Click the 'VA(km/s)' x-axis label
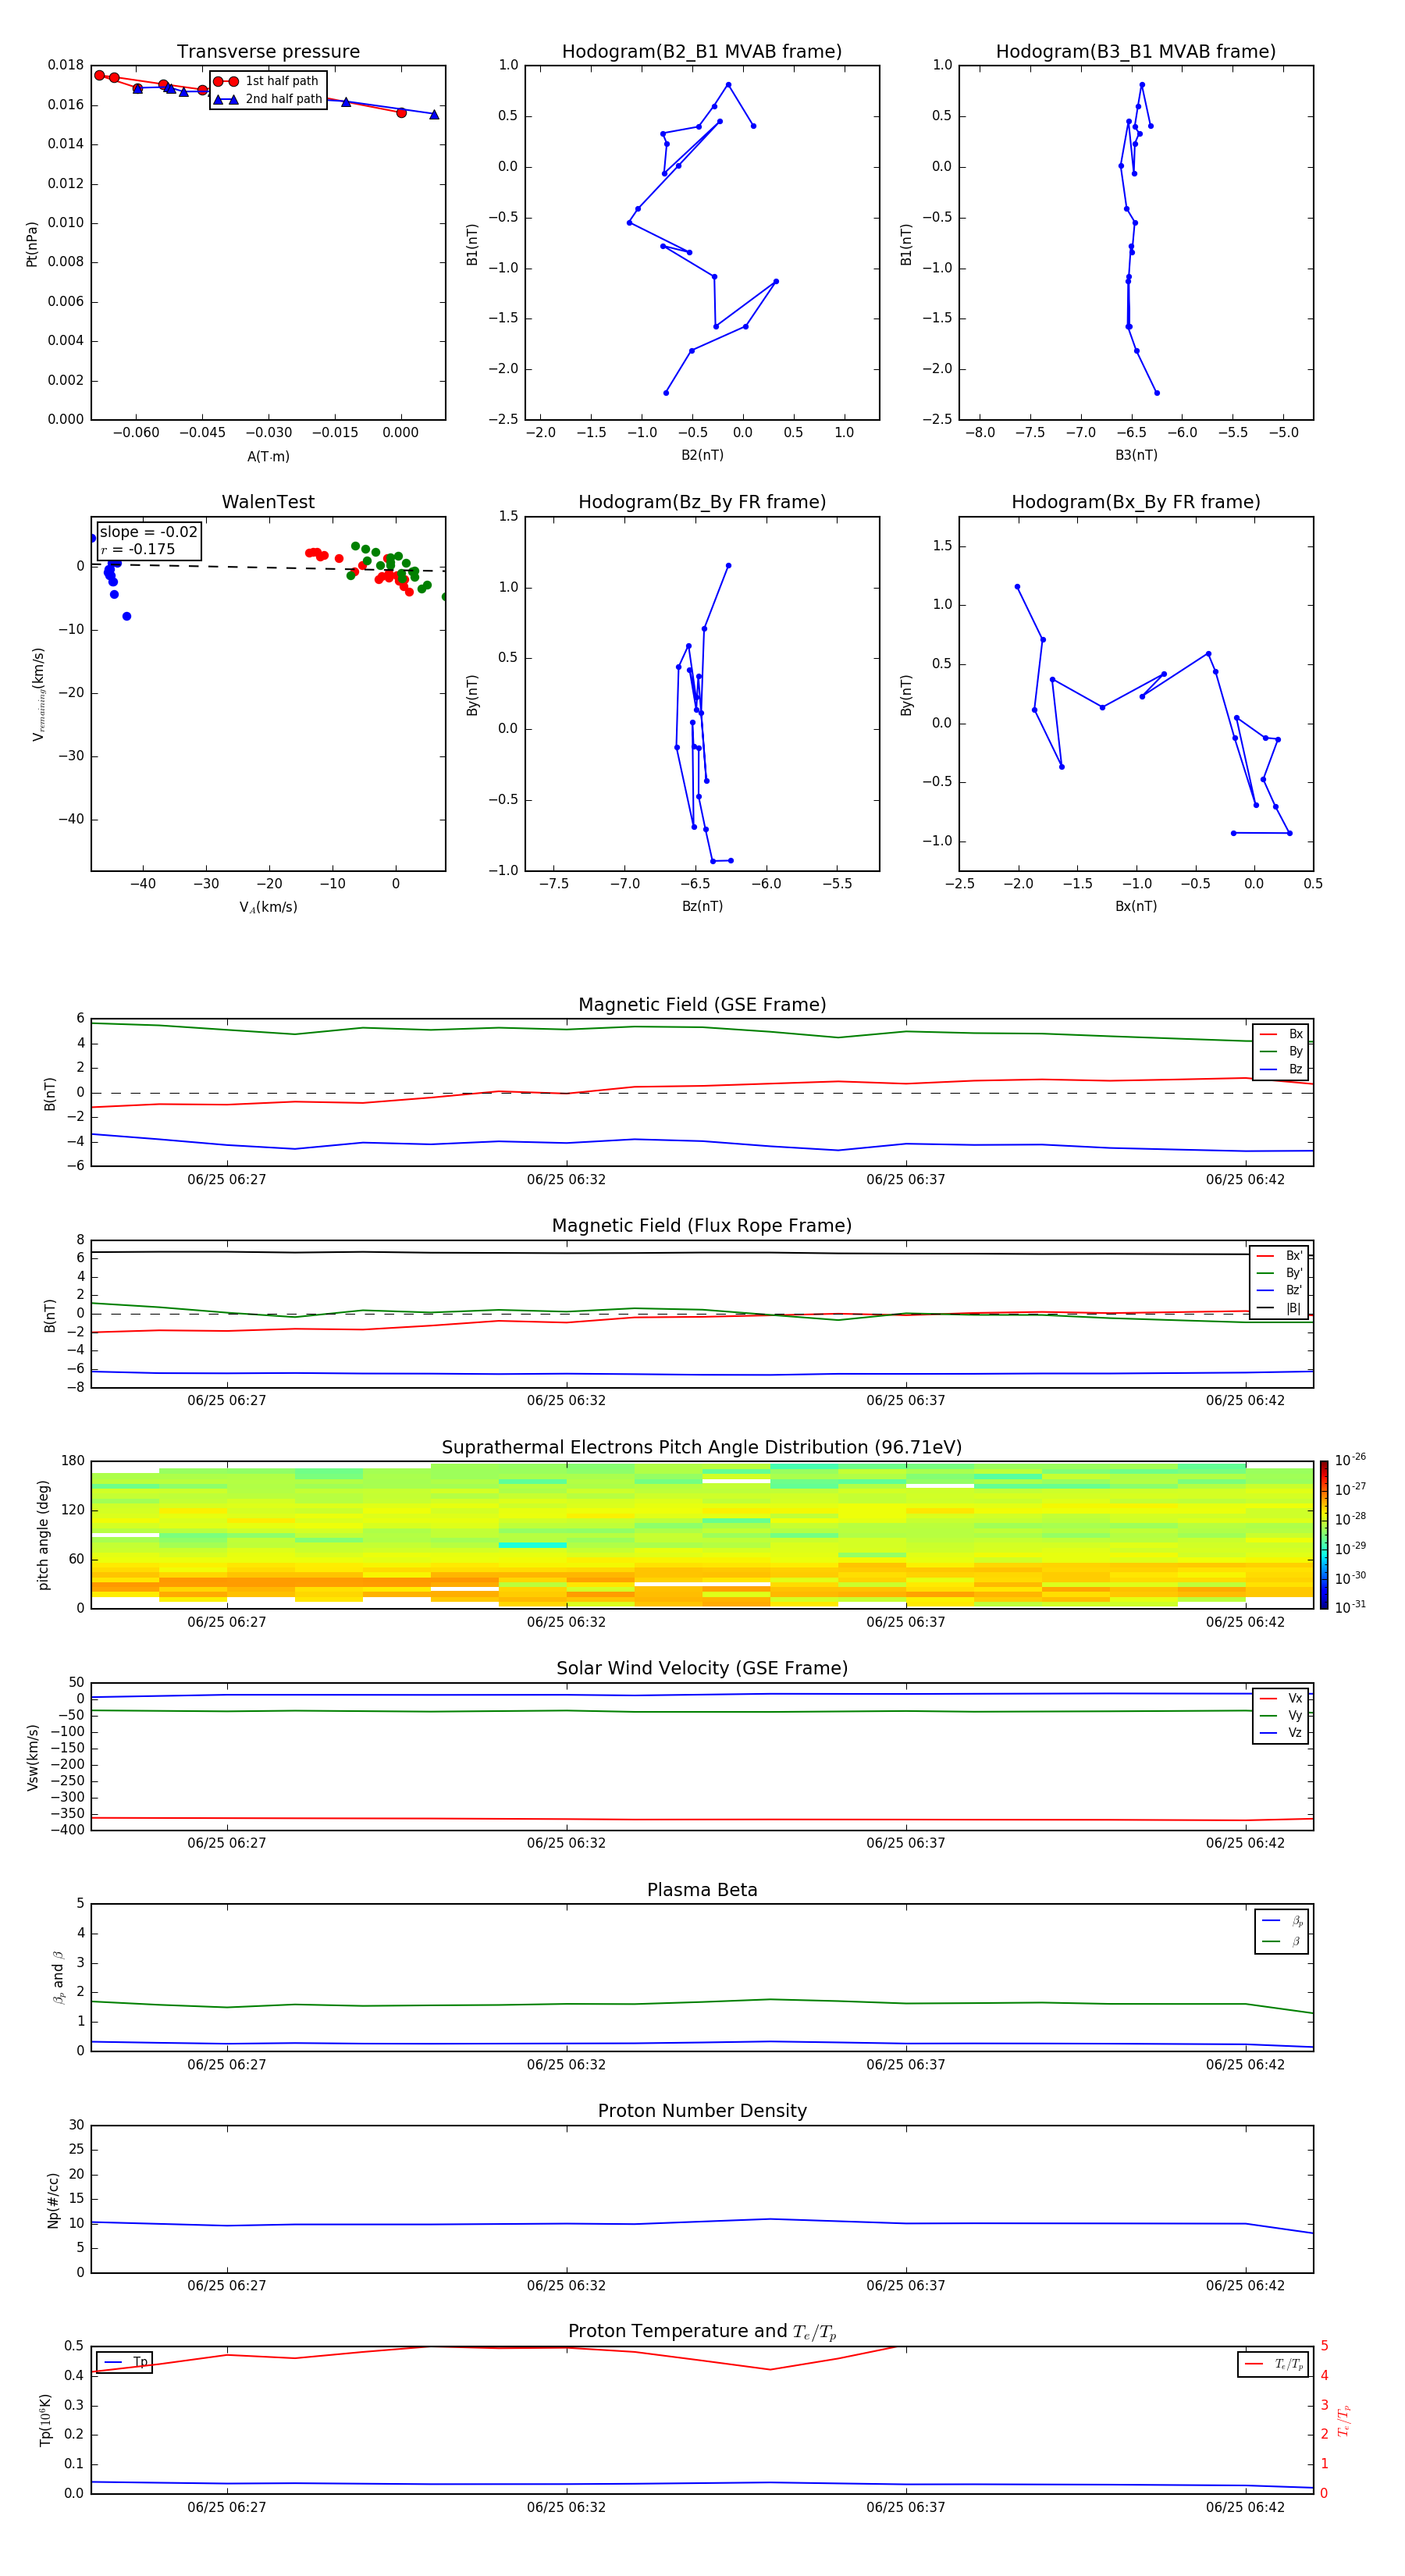The width and height of the screenshot is (1405, 2576). [268, 907]
